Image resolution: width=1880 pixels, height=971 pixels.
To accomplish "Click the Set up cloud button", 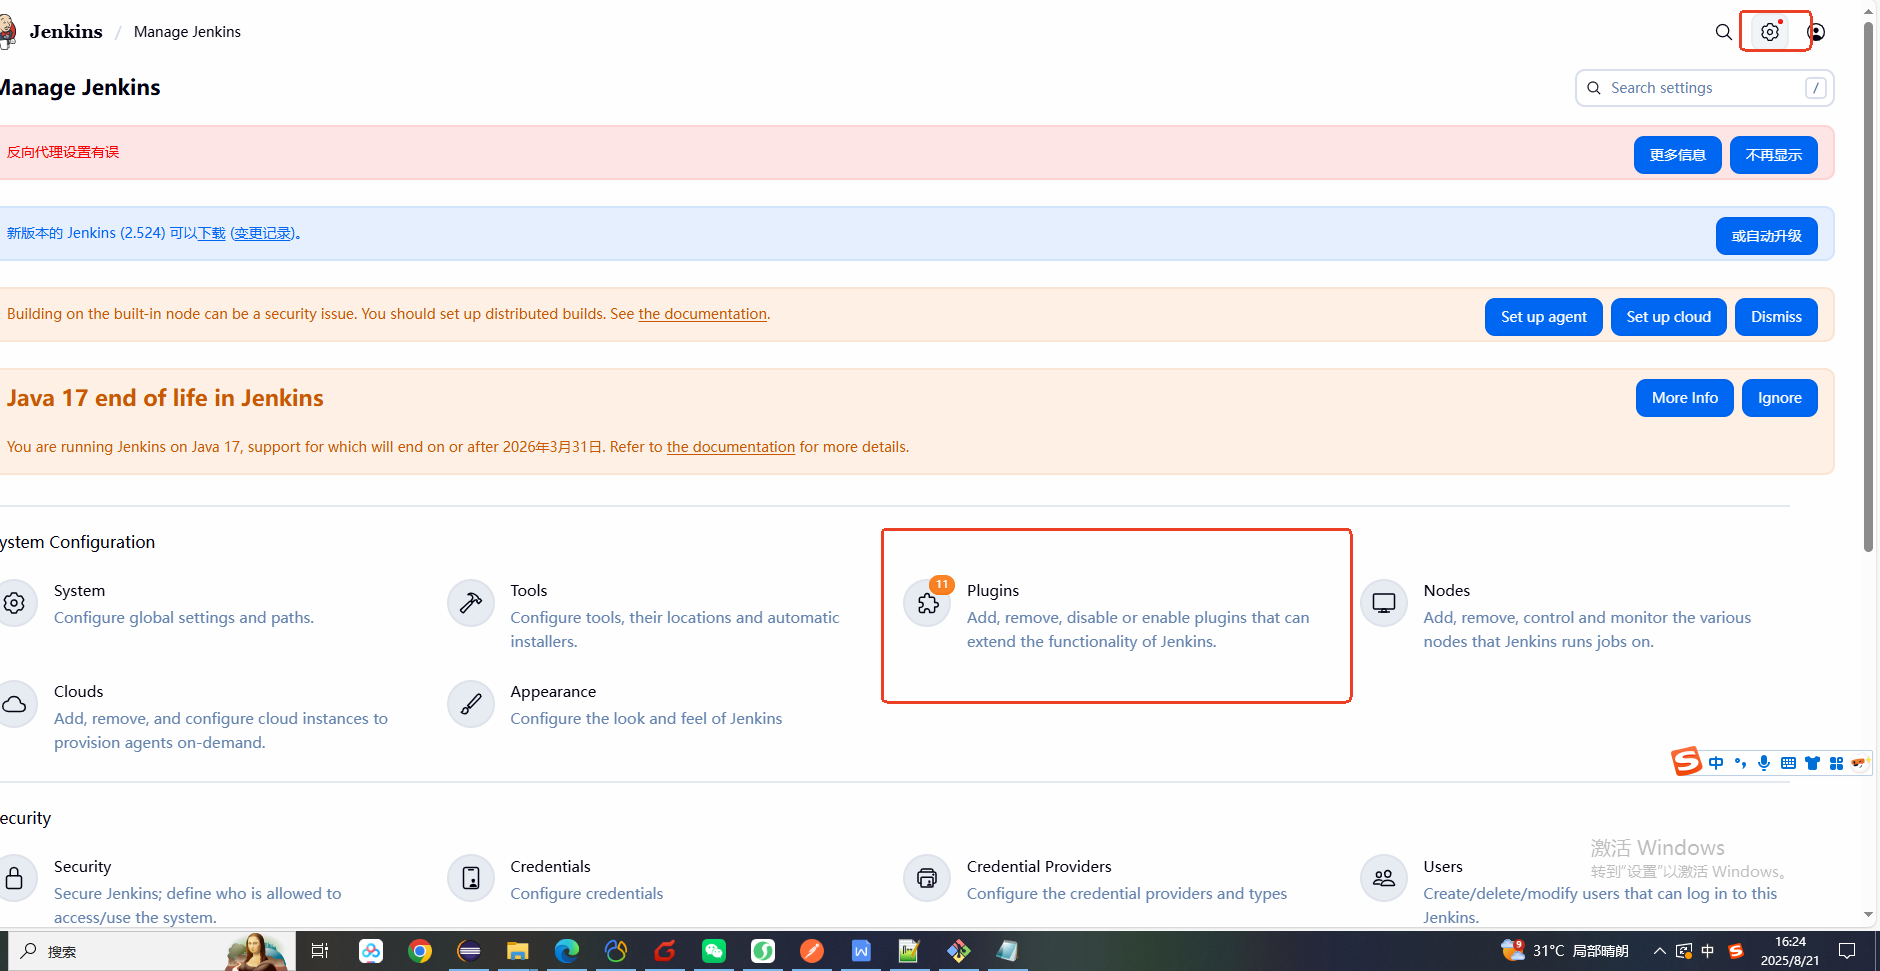I will pos(1668,317).
